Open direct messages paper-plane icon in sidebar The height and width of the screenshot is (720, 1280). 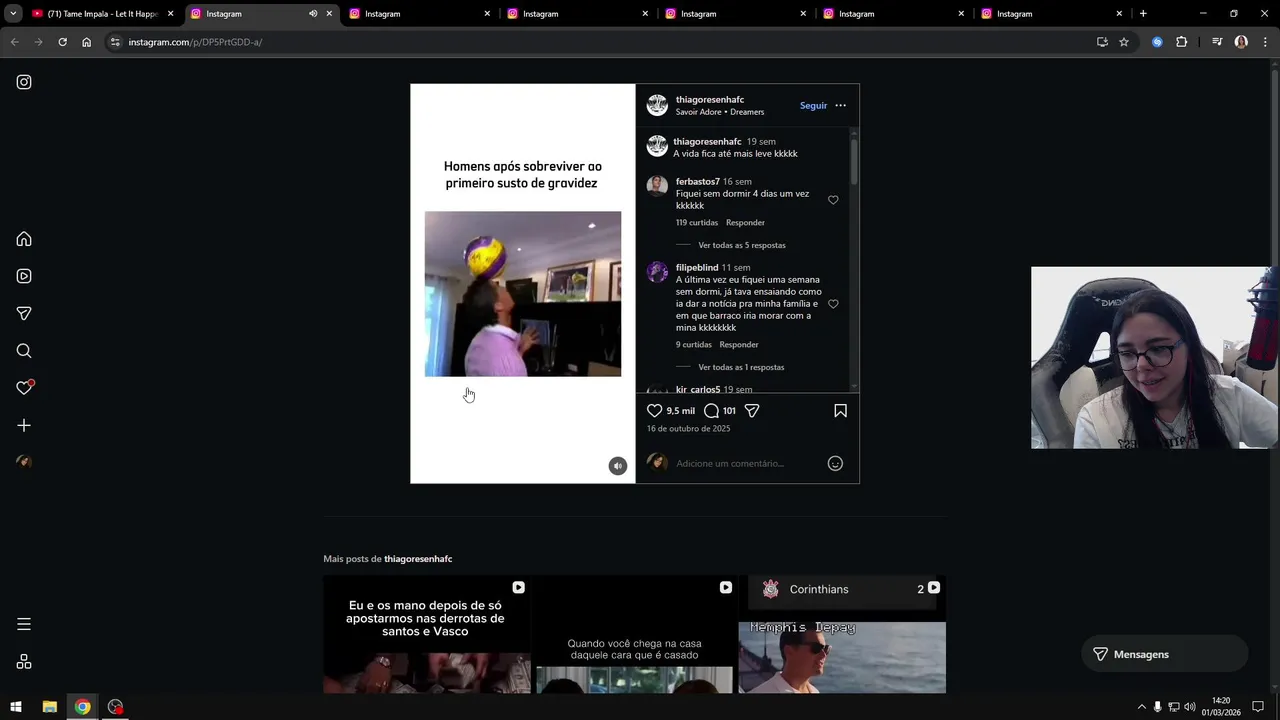(24, 313)
